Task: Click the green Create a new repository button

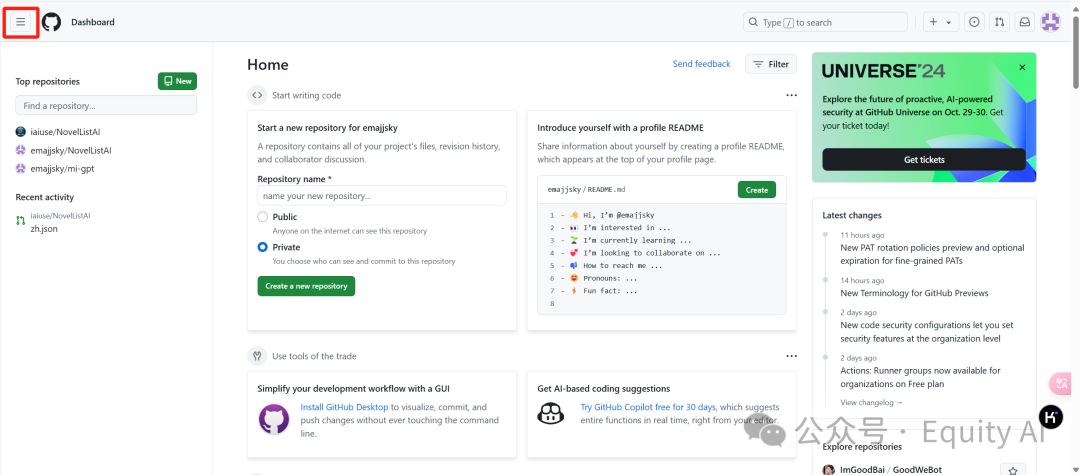Action: point(306,286)
